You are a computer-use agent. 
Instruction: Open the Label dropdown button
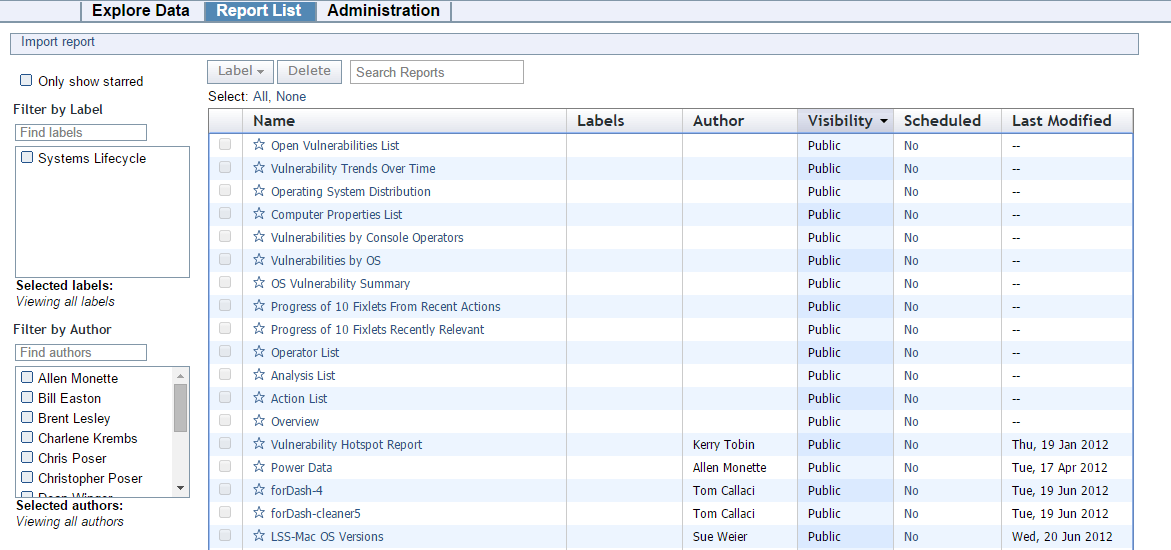point(240,72)
